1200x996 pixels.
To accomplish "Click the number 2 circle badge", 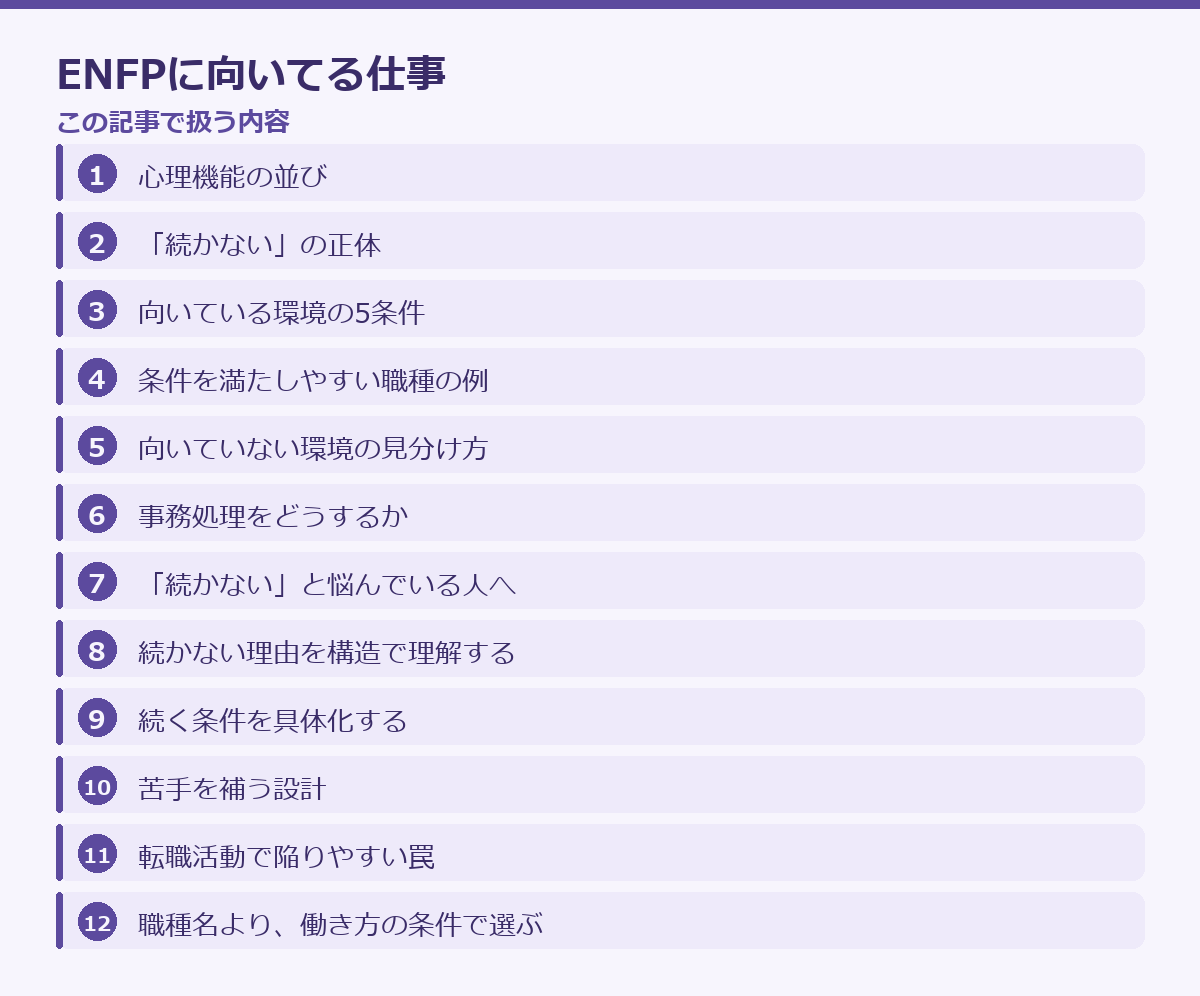I will [97, 244].
